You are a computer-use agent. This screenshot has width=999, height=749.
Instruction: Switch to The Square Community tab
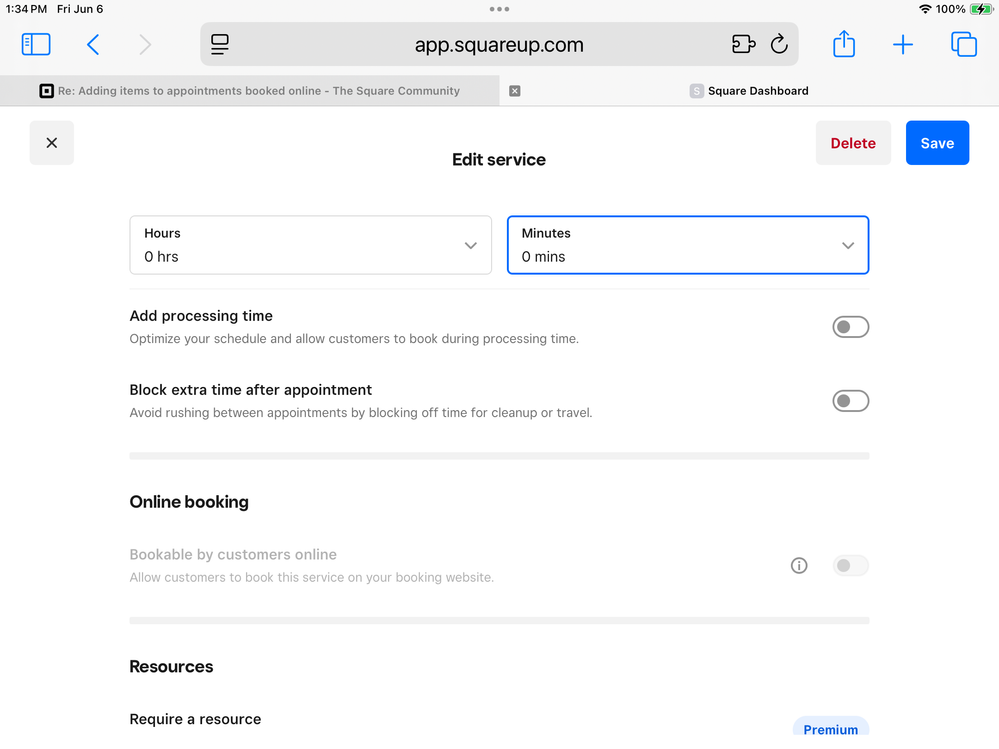(x=250, y=91)
